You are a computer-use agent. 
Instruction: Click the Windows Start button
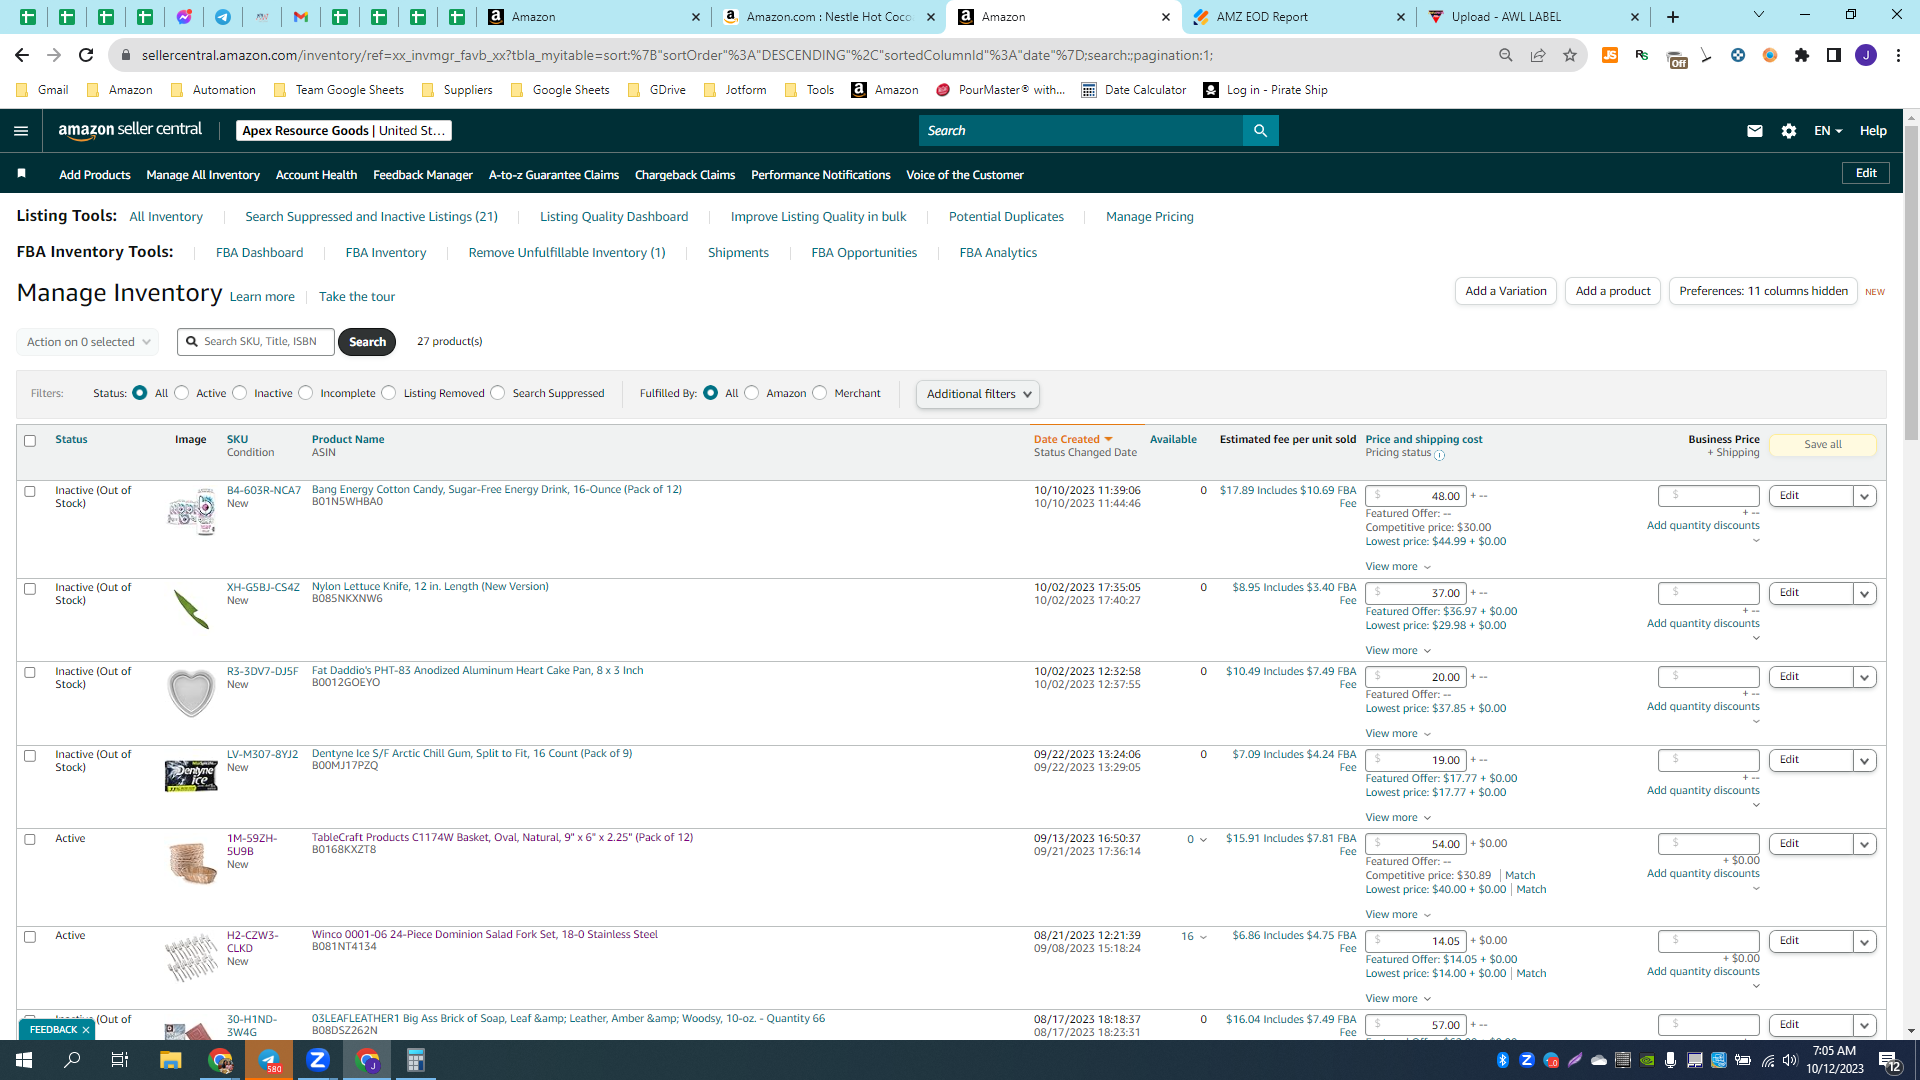point(24,1060)
